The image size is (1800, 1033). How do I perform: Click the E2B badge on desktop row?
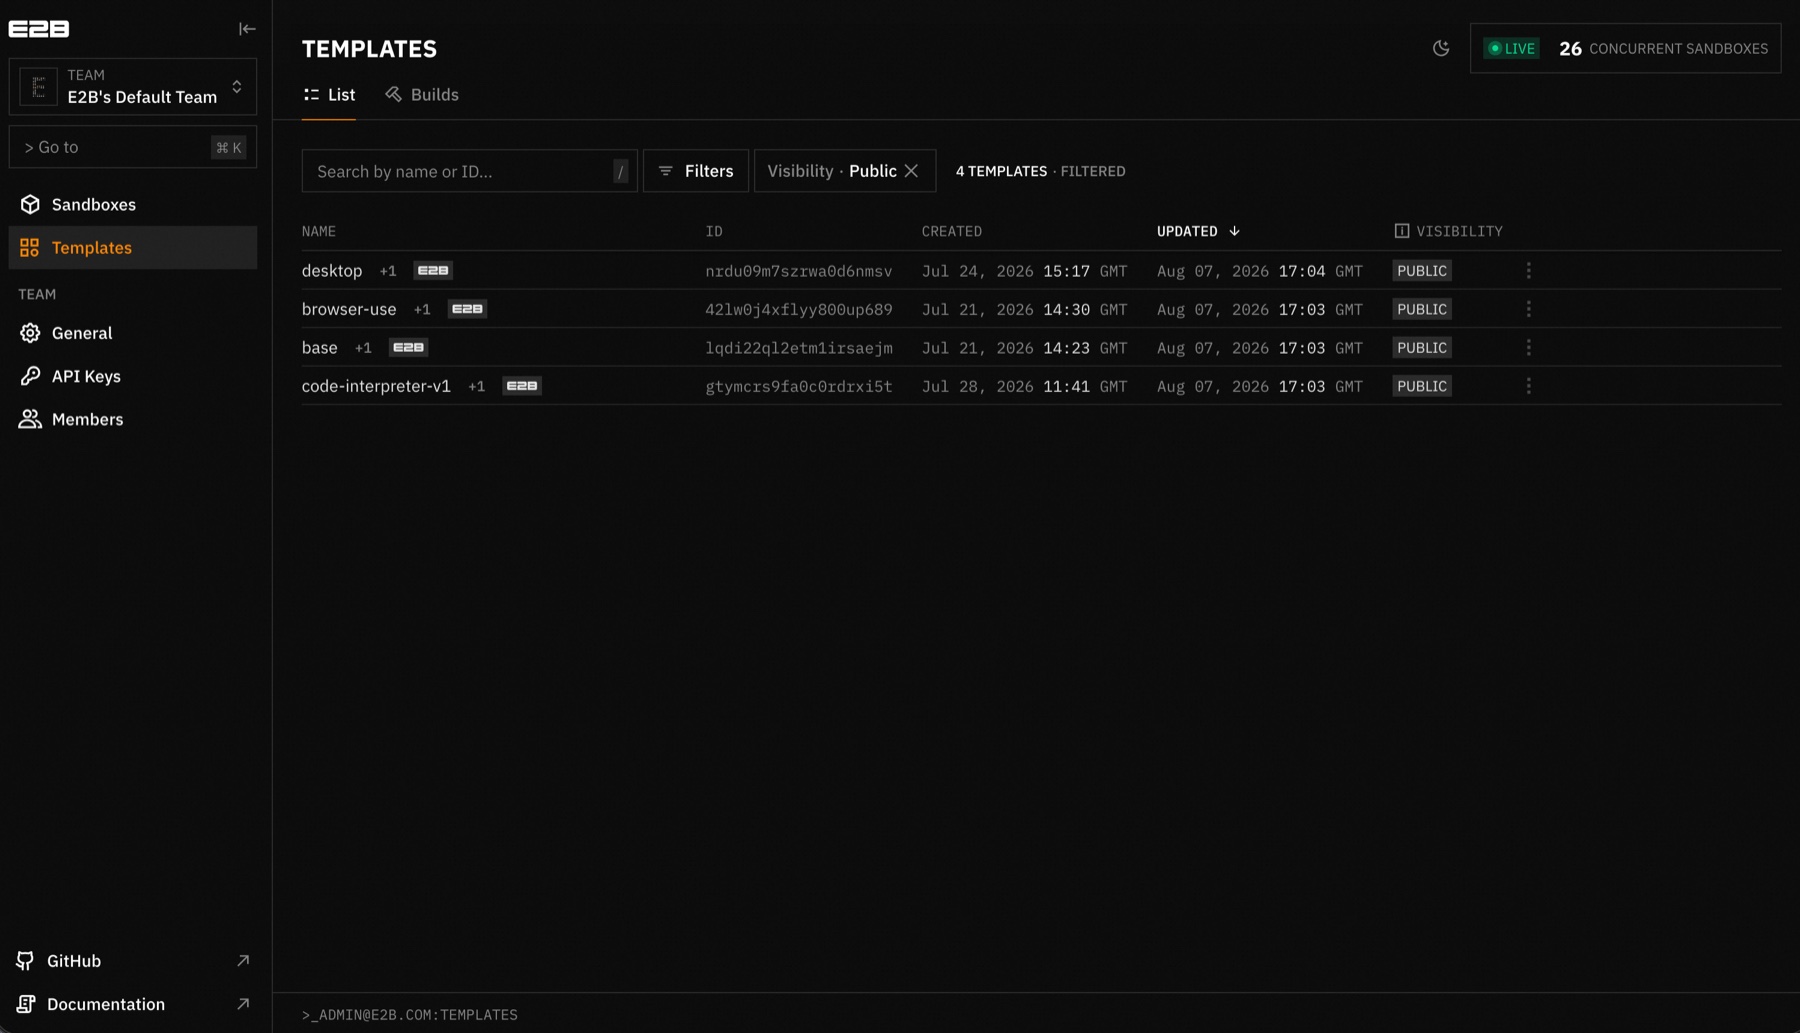coord(433,271)
